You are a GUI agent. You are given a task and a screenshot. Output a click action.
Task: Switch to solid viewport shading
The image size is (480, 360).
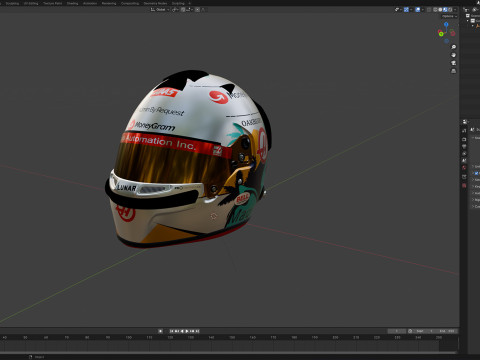440,10
